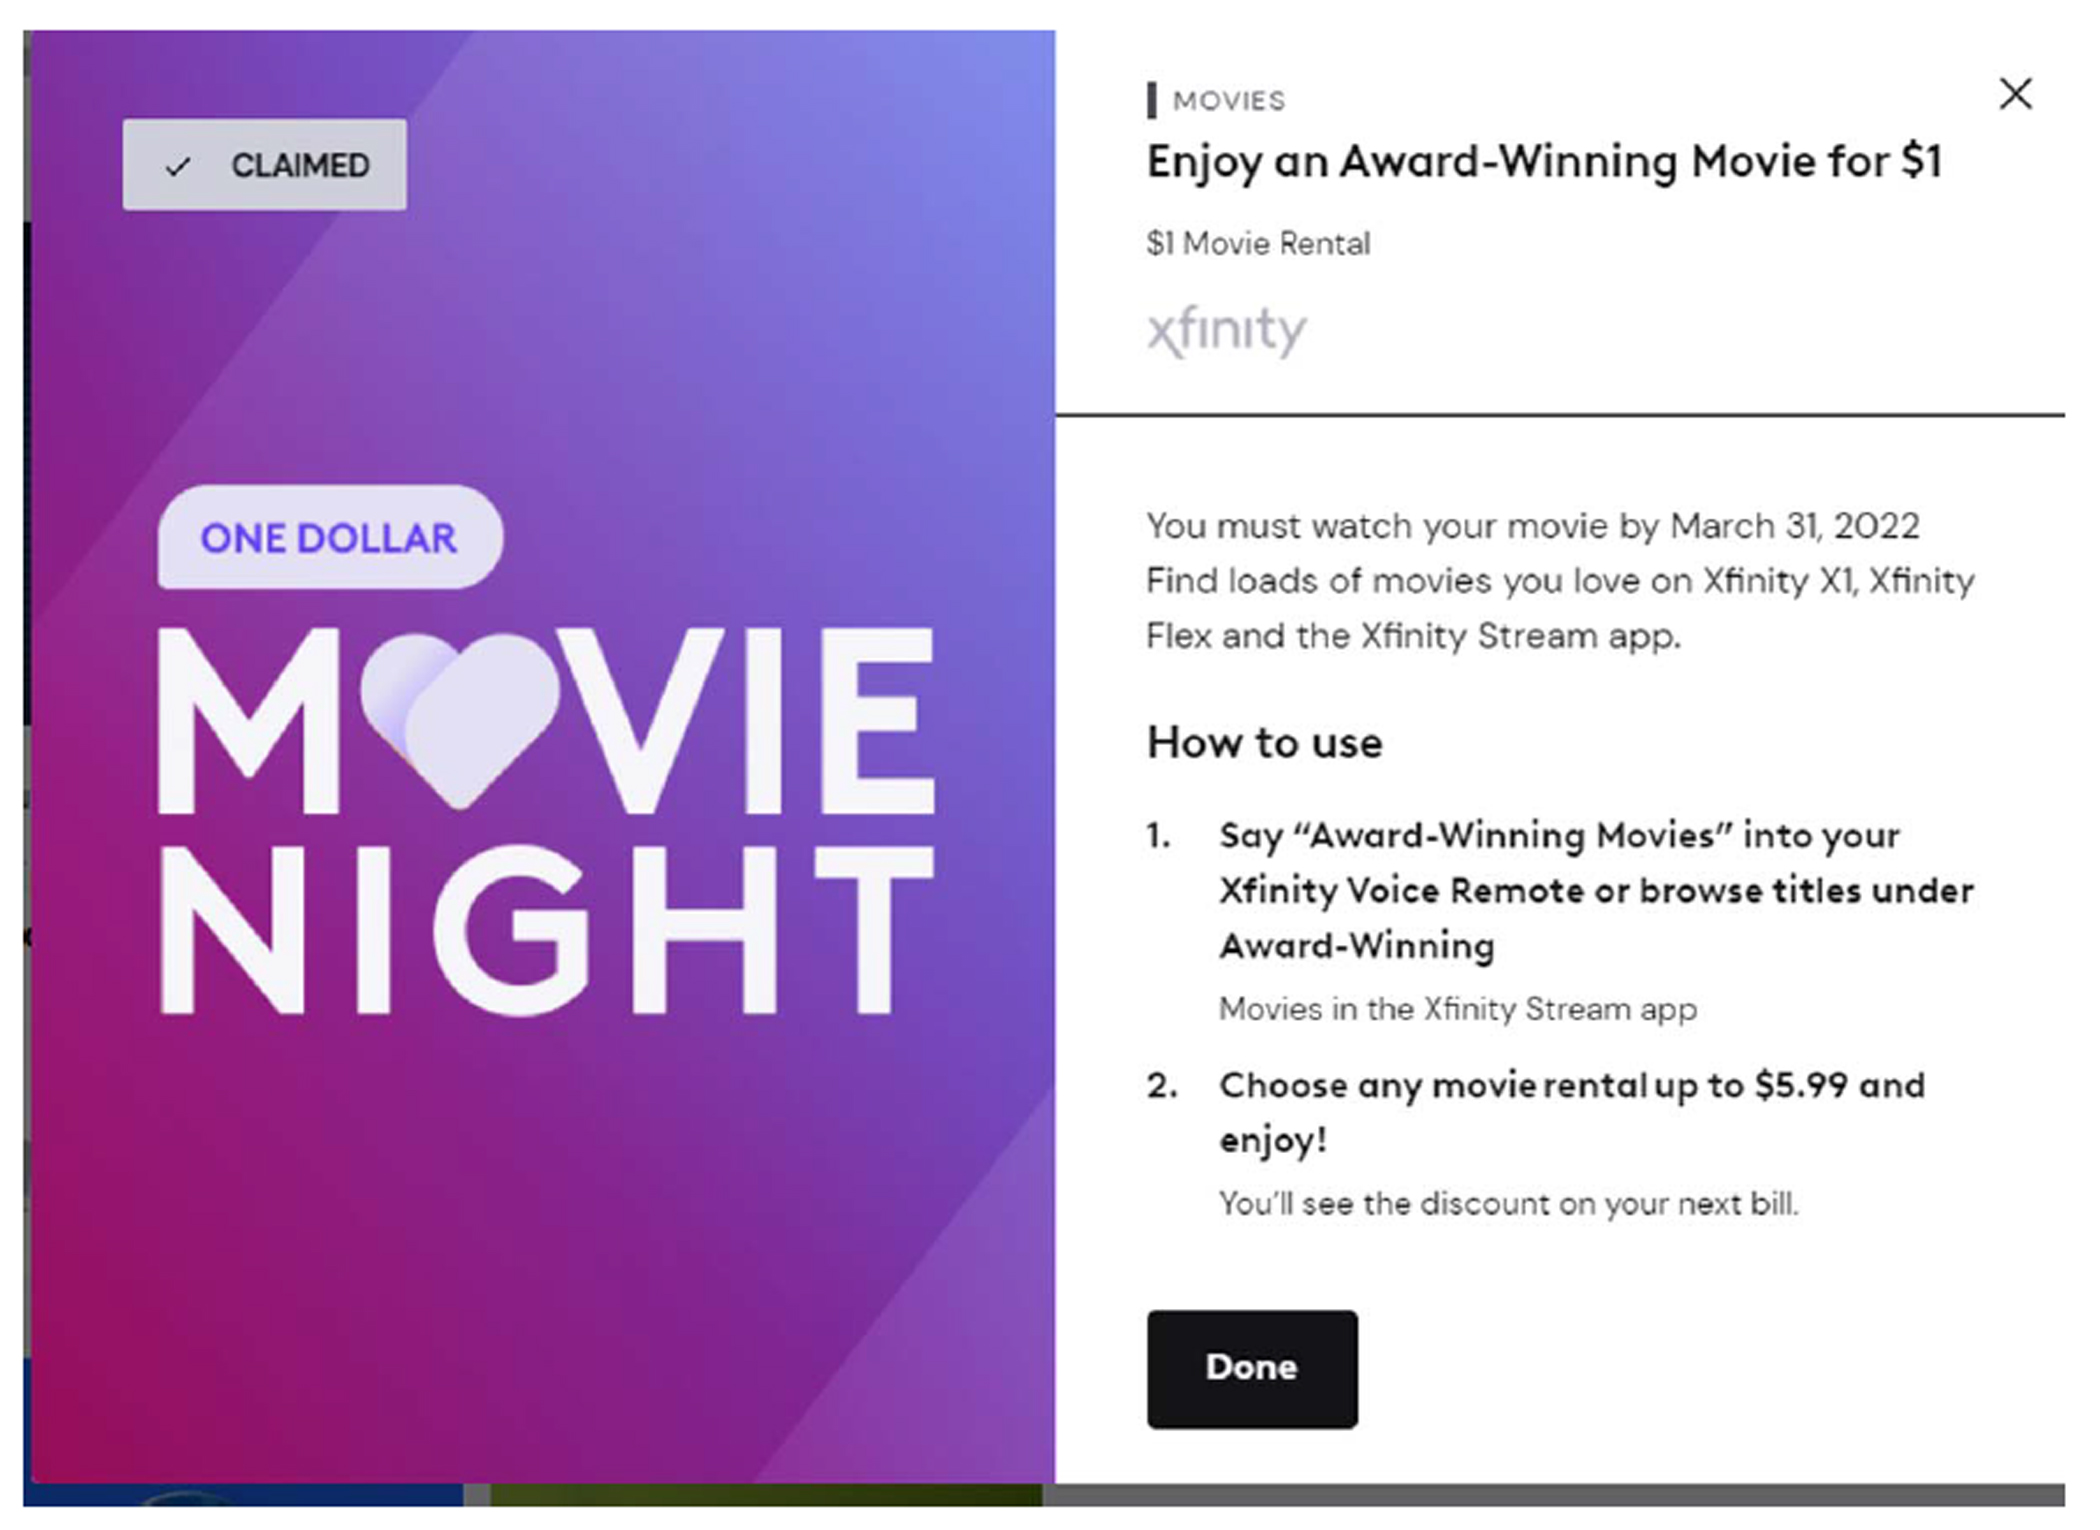
Task: Collapse the offer description text
Action: (x=1560, y=580)
